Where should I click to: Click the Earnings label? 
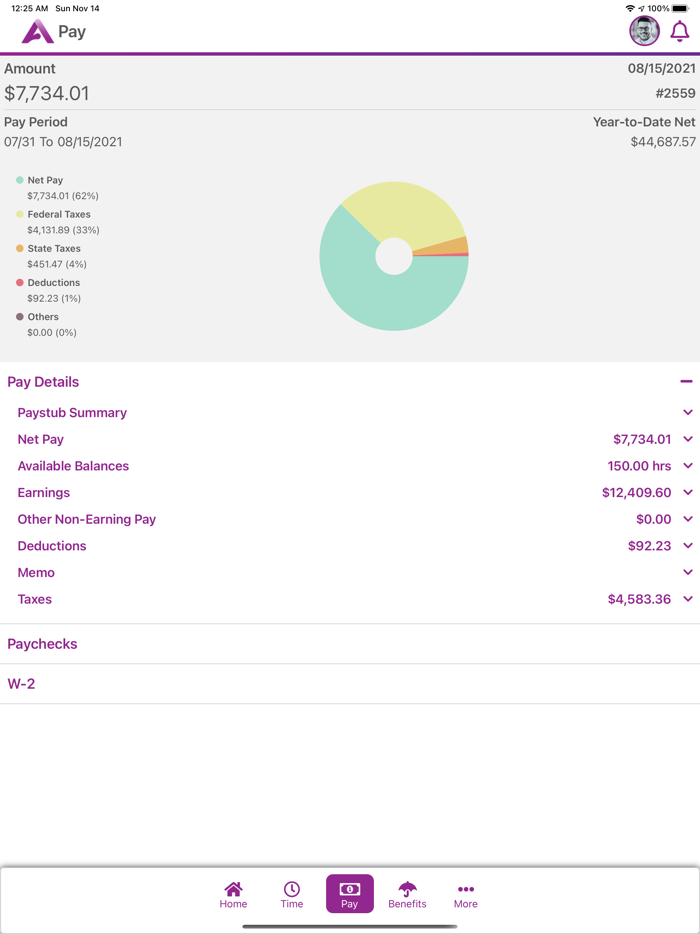(43, 493)
